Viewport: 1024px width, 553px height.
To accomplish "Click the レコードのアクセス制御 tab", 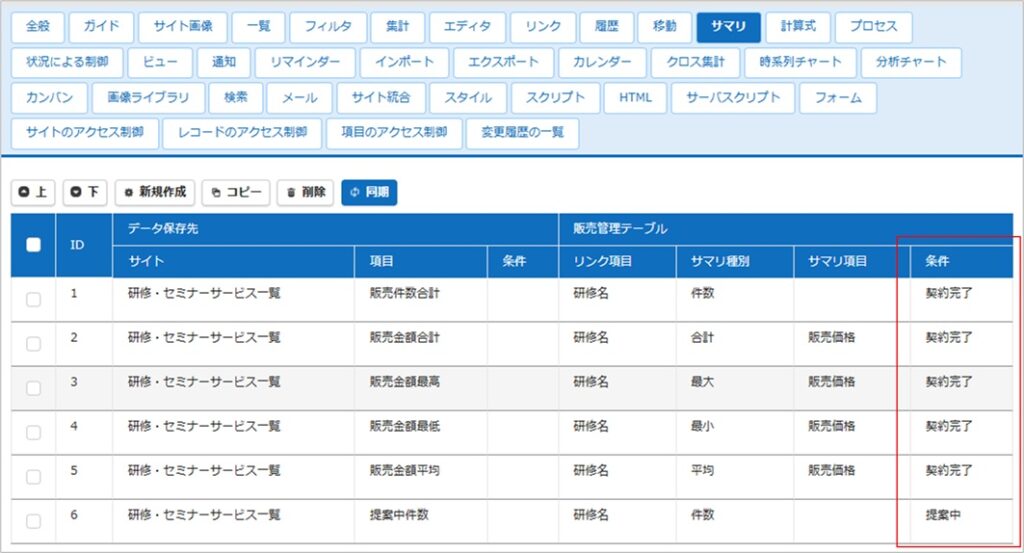I will tap(242, 133).
